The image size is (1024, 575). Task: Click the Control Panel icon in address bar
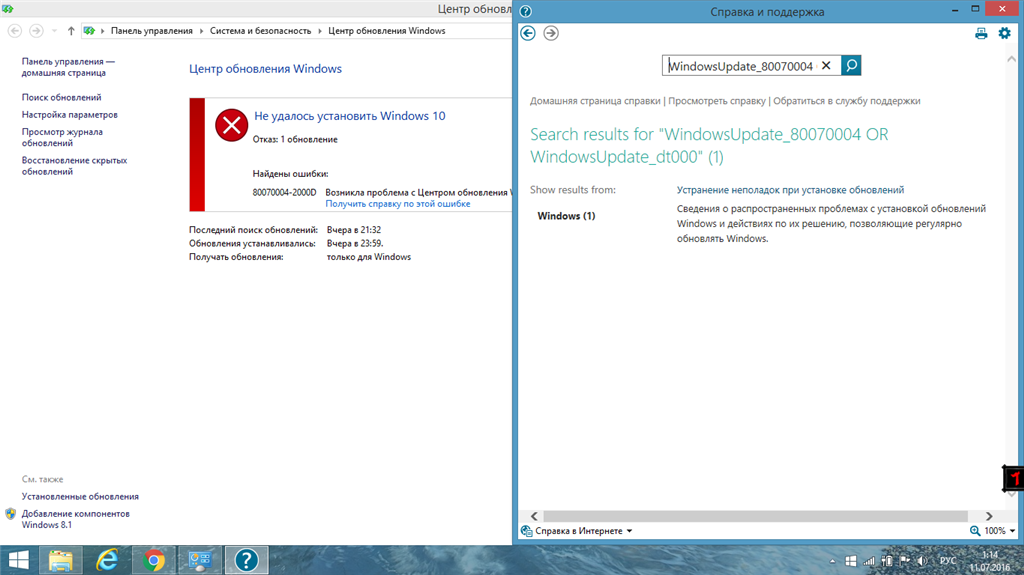tap(89, 31)
